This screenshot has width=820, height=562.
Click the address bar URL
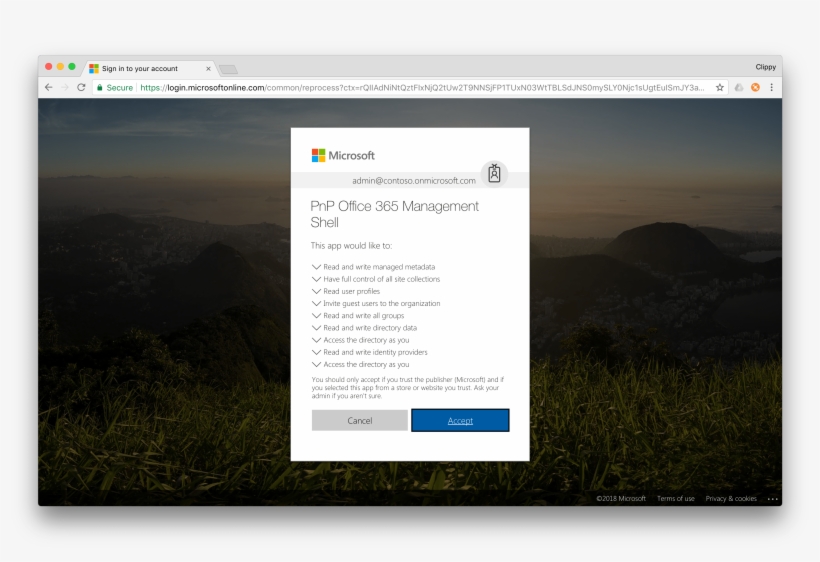[423, 87]
